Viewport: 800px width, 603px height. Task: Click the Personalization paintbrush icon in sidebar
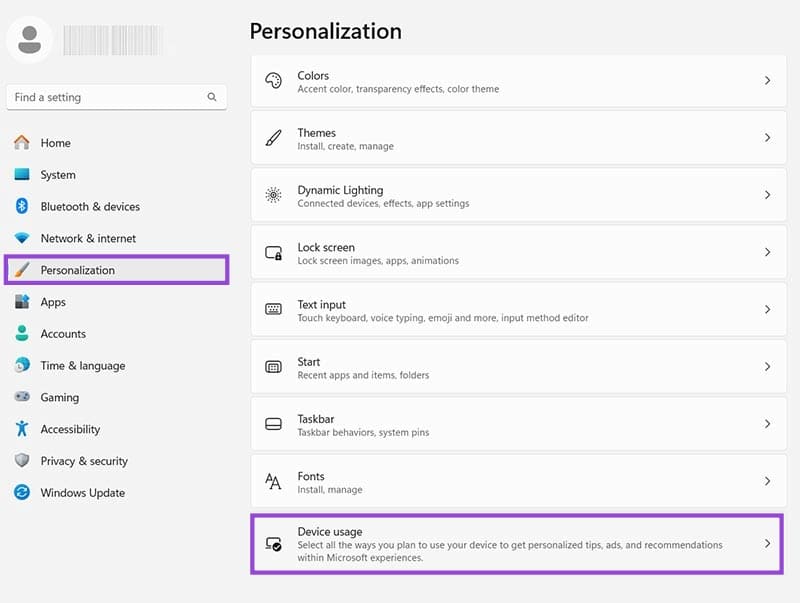(22, 270)
